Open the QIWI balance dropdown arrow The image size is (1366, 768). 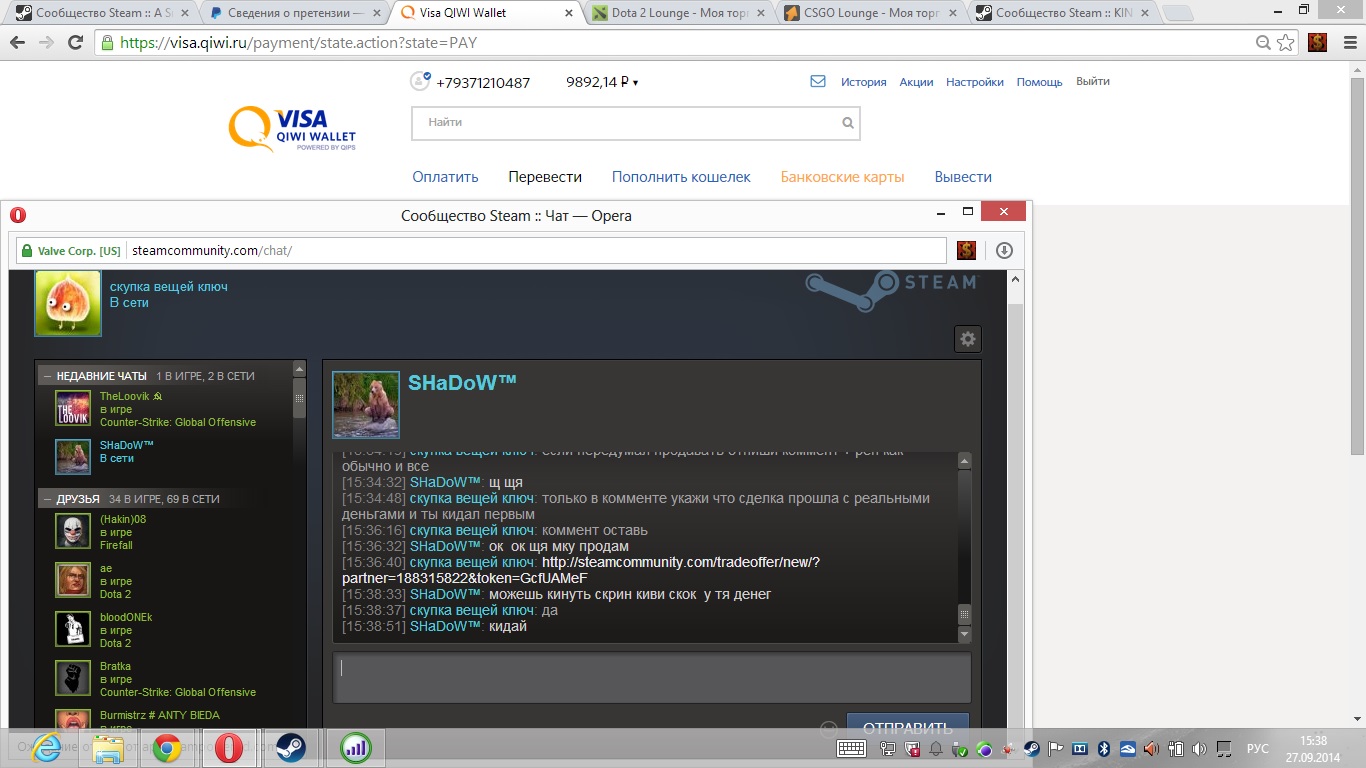pyautogui.click(x=635, y=83)
